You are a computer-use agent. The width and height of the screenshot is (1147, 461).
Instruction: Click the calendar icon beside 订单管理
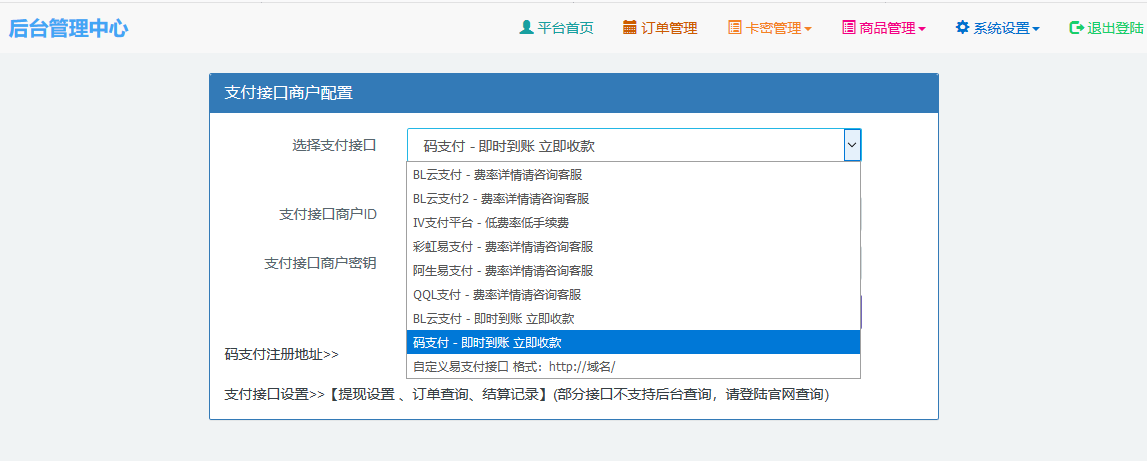click(x=630, y=28)
